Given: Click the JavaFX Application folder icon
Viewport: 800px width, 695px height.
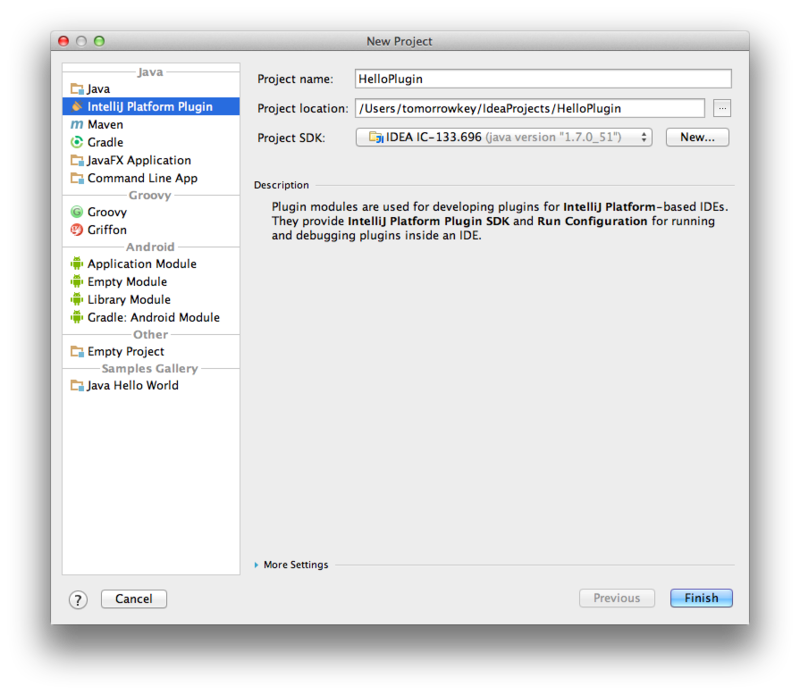Looking at the screenshot, I should pyautogui.click(x=77, y=160).
